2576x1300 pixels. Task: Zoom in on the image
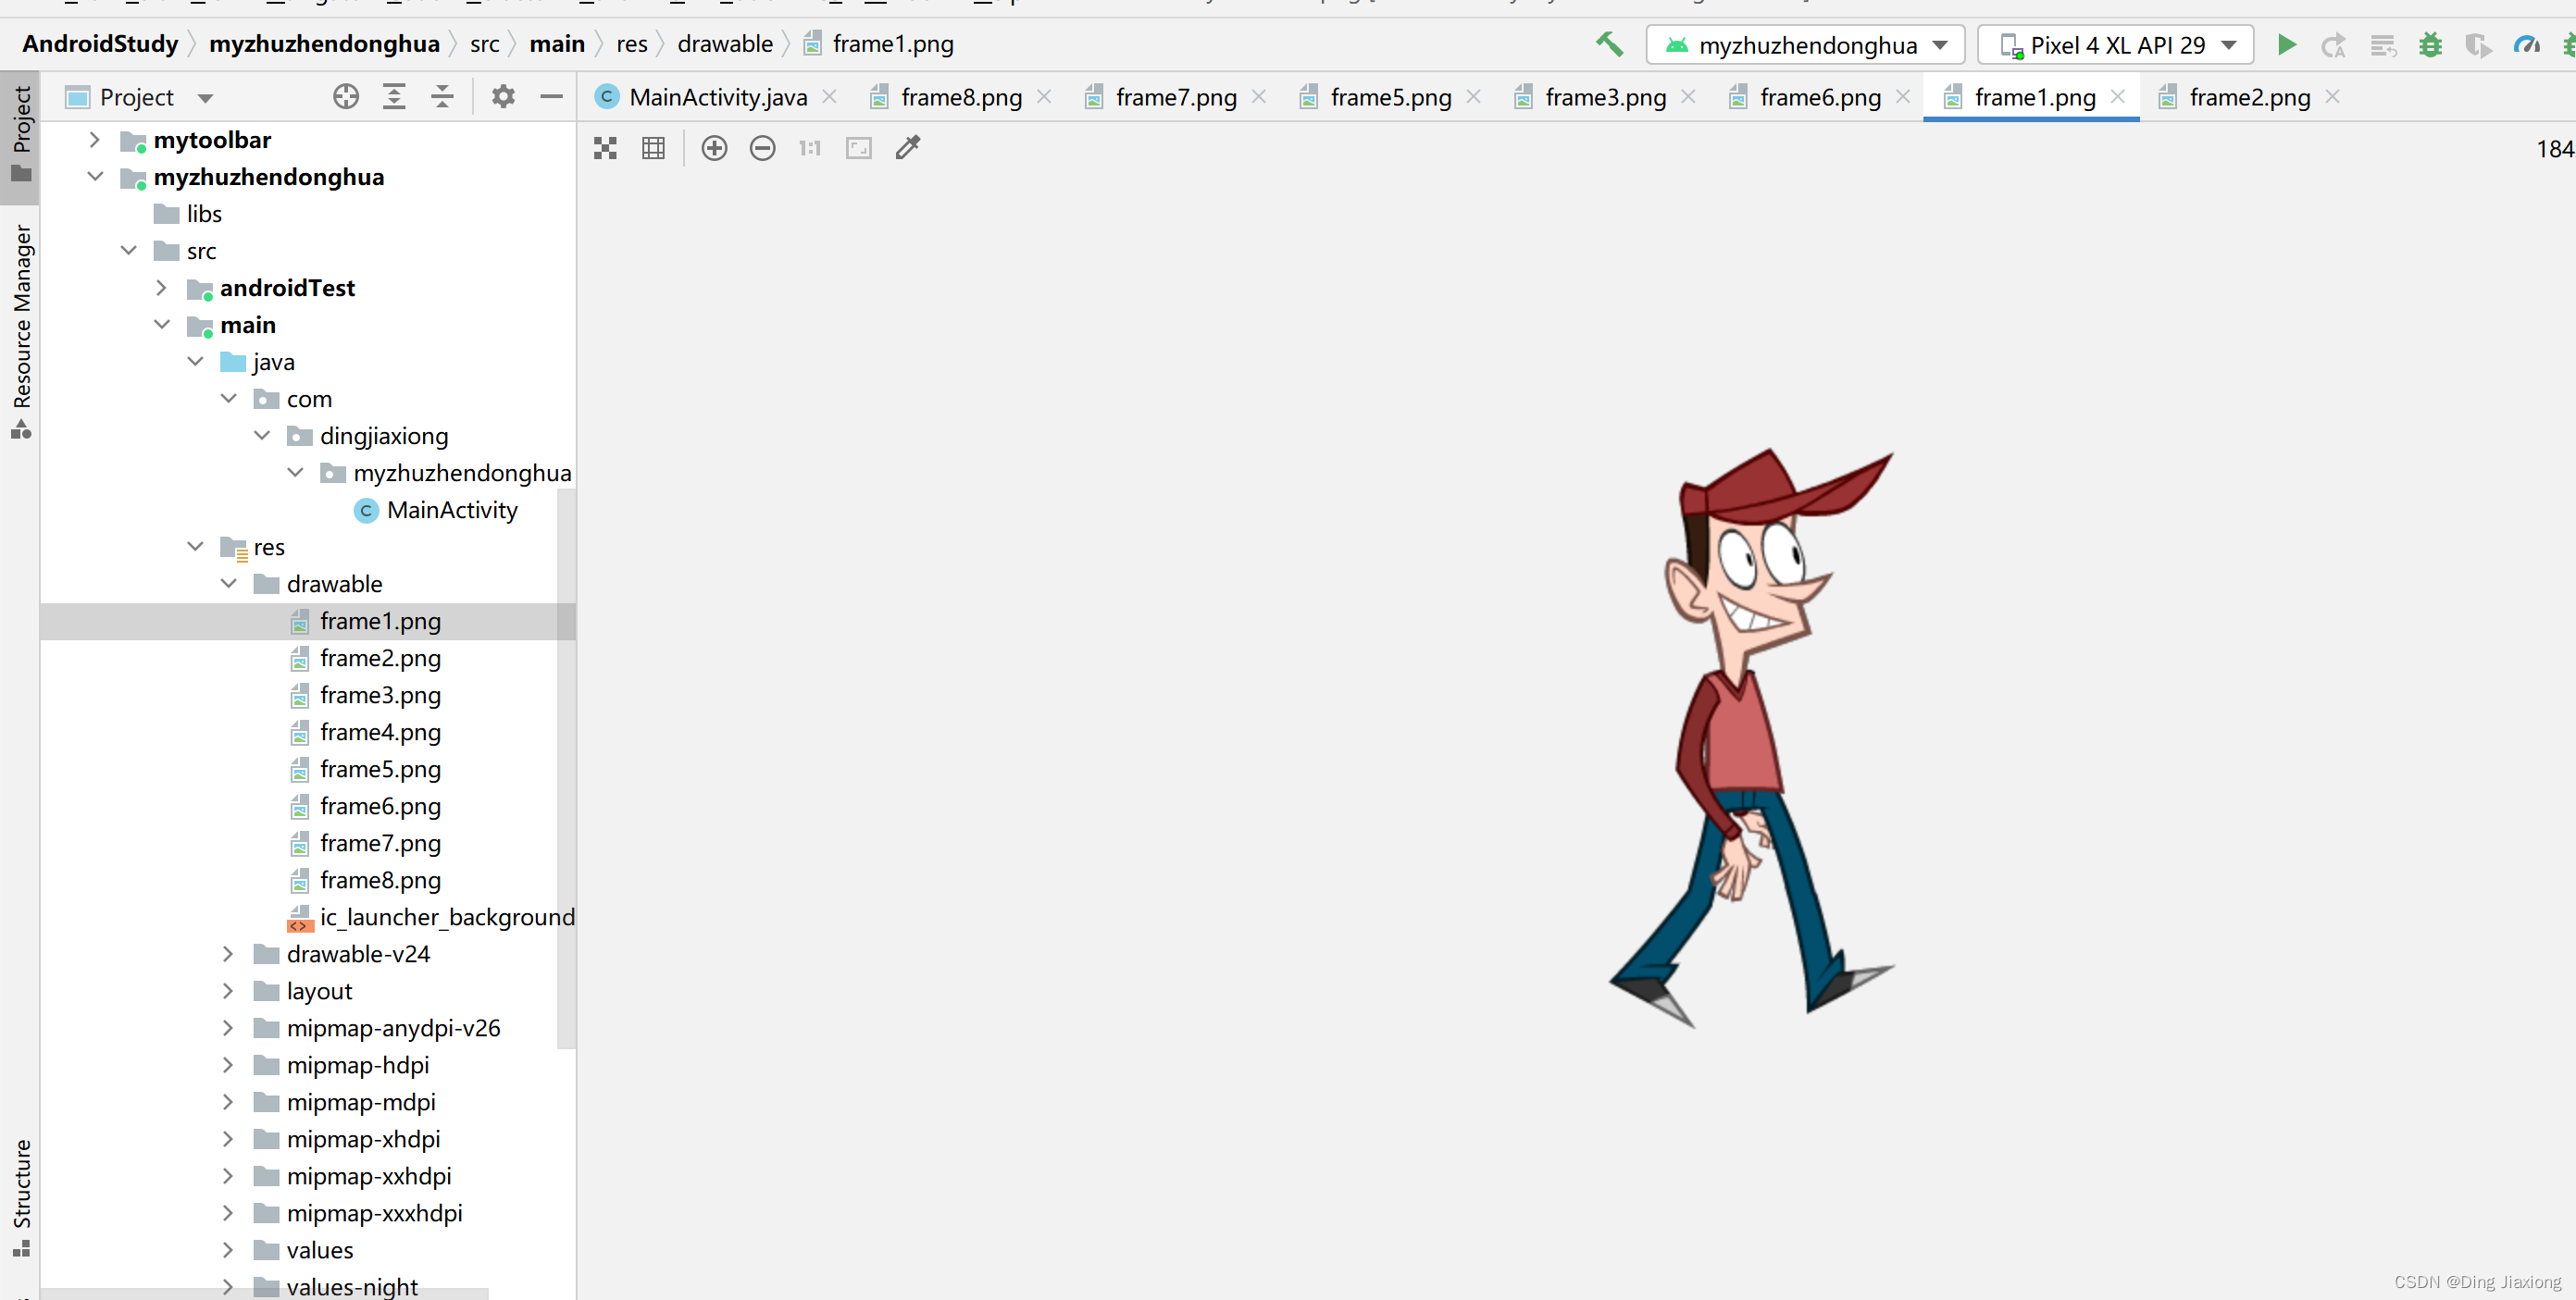coord(714,149)
